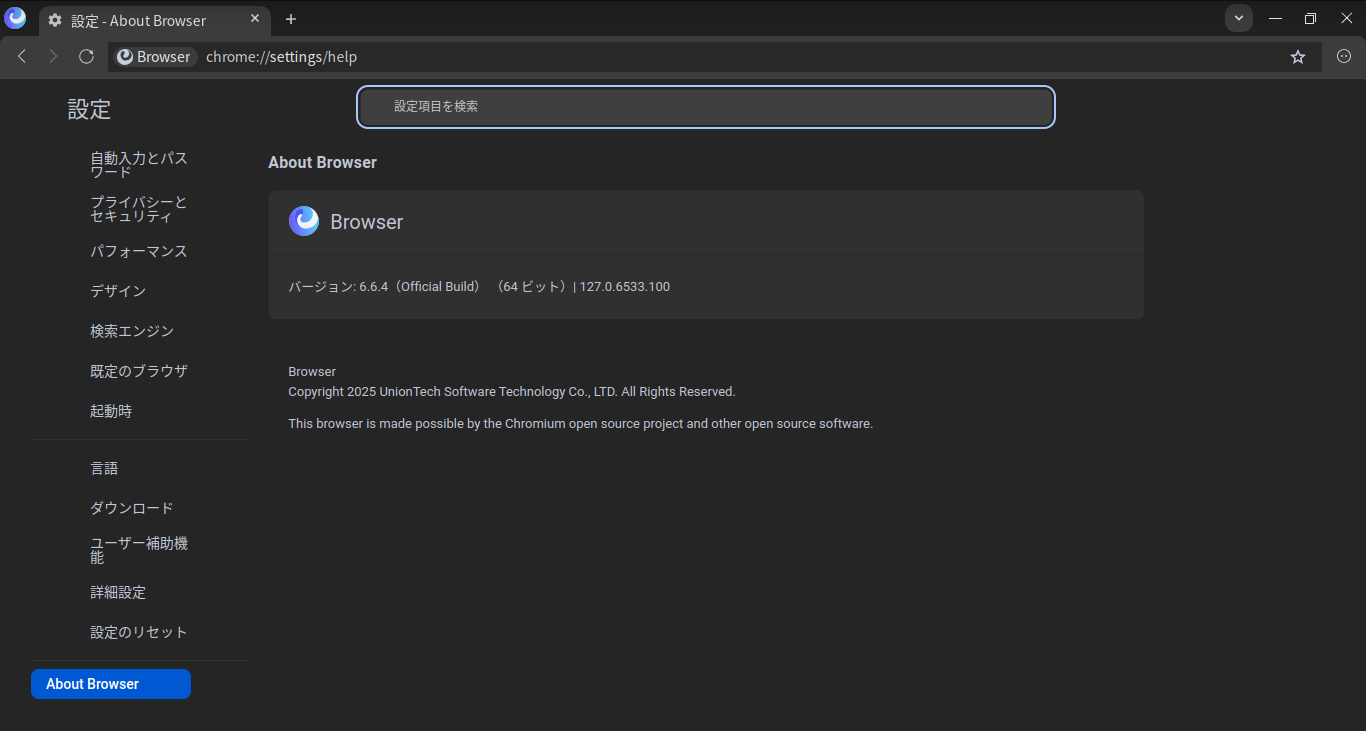Click the forward navigation arrow
This screenshot has height=731, width=1366.
point(54,57)
